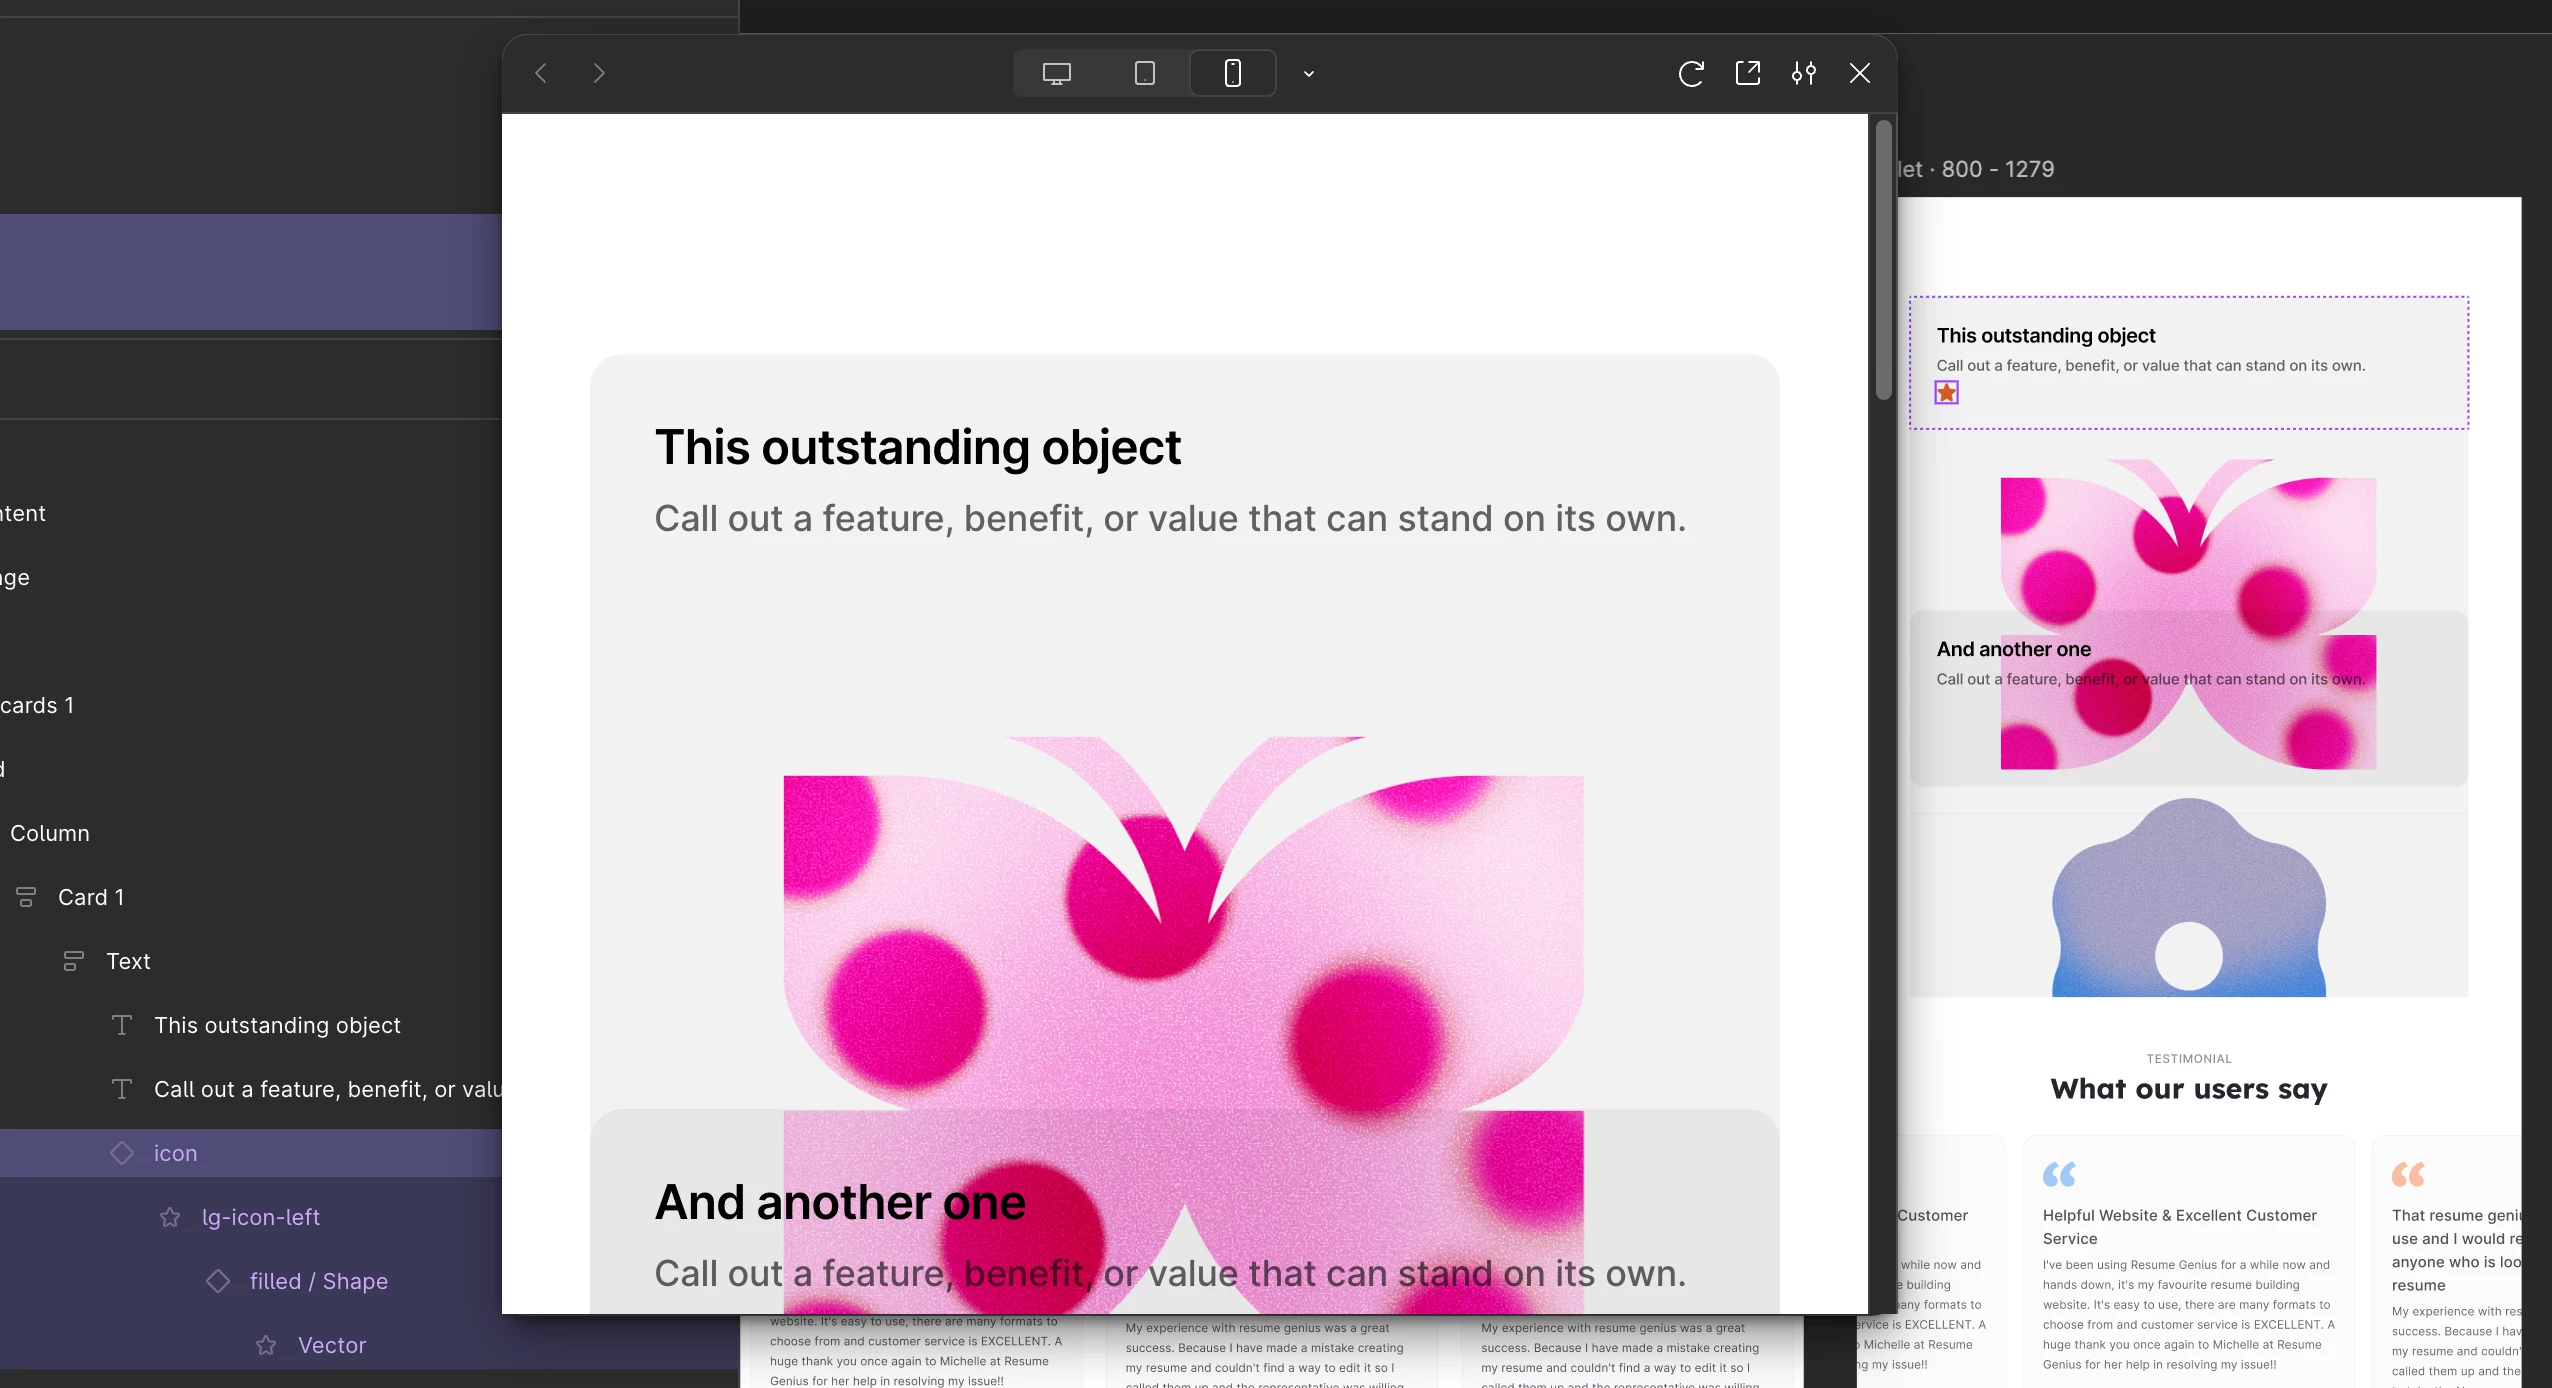Click 'This outstanding object' title on canvas
The image size is (2552, 1388).
click(2046, 336)
